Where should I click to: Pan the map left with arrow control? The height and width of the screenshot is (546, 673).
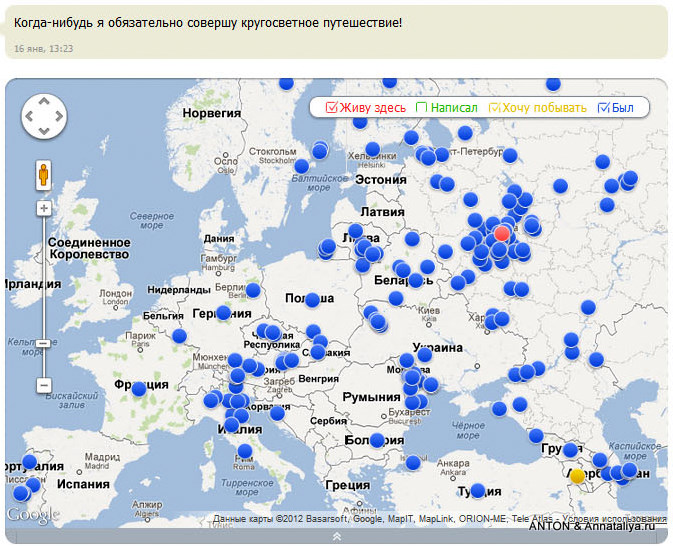click(x=30, y=116)
